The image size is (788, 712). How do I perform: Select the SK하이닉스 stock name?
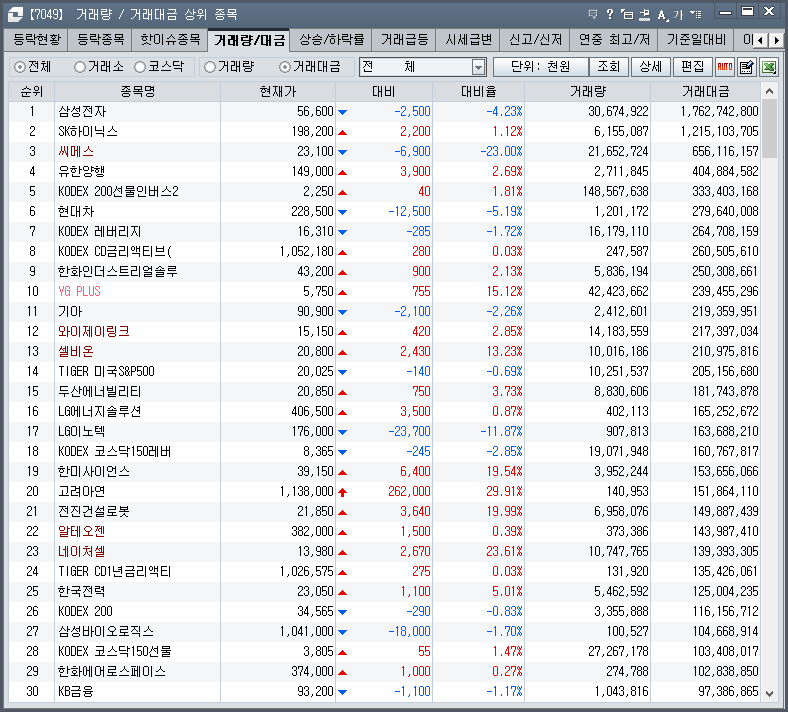click(88, 132)
